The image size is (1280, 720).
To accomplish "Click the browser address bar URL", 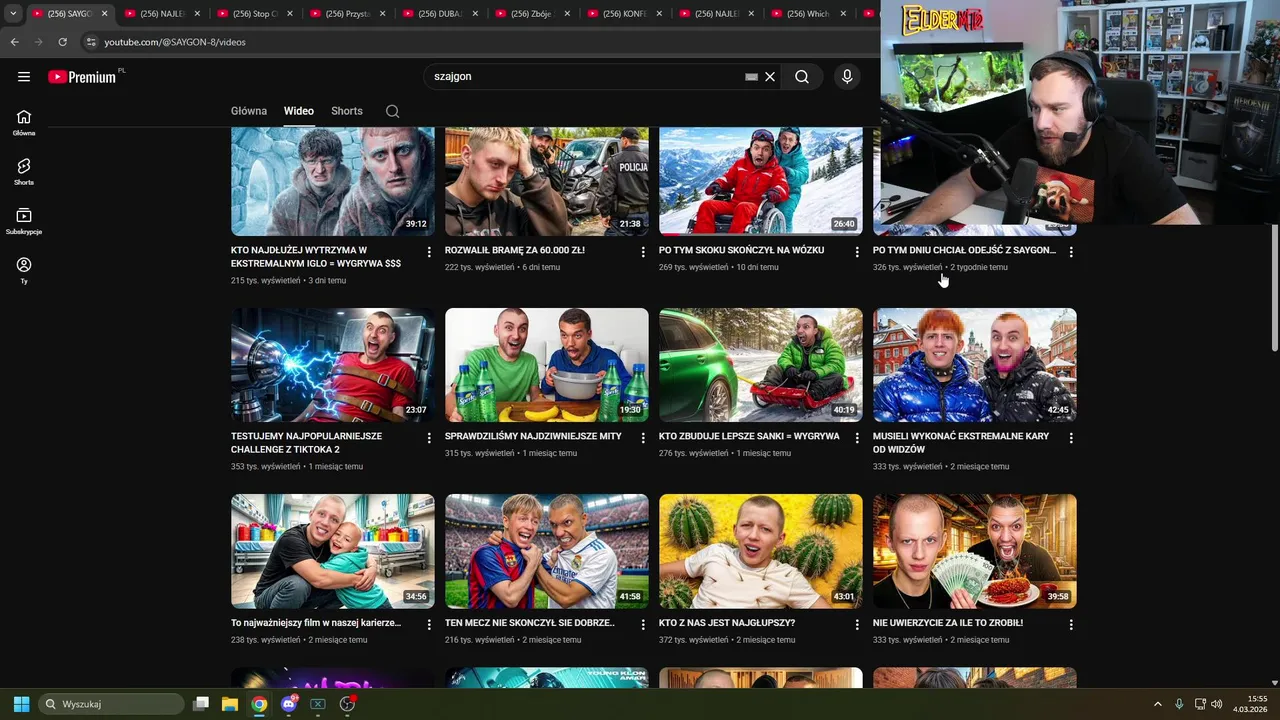I will point(175,42).
